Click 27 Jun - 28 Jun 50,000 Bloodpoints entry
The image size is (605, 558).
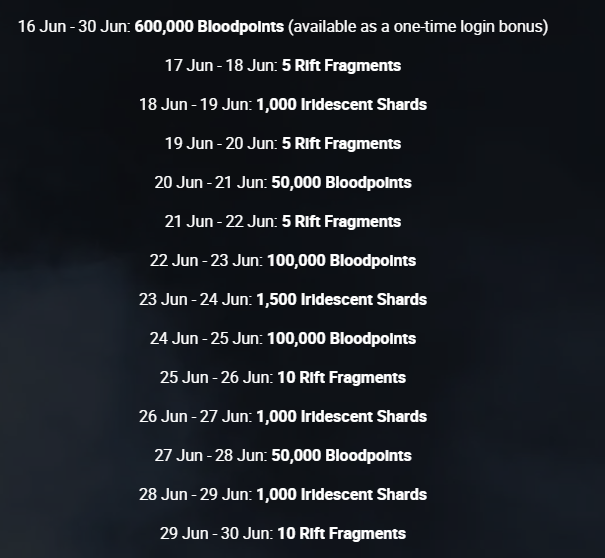click(x=282, y=456)
